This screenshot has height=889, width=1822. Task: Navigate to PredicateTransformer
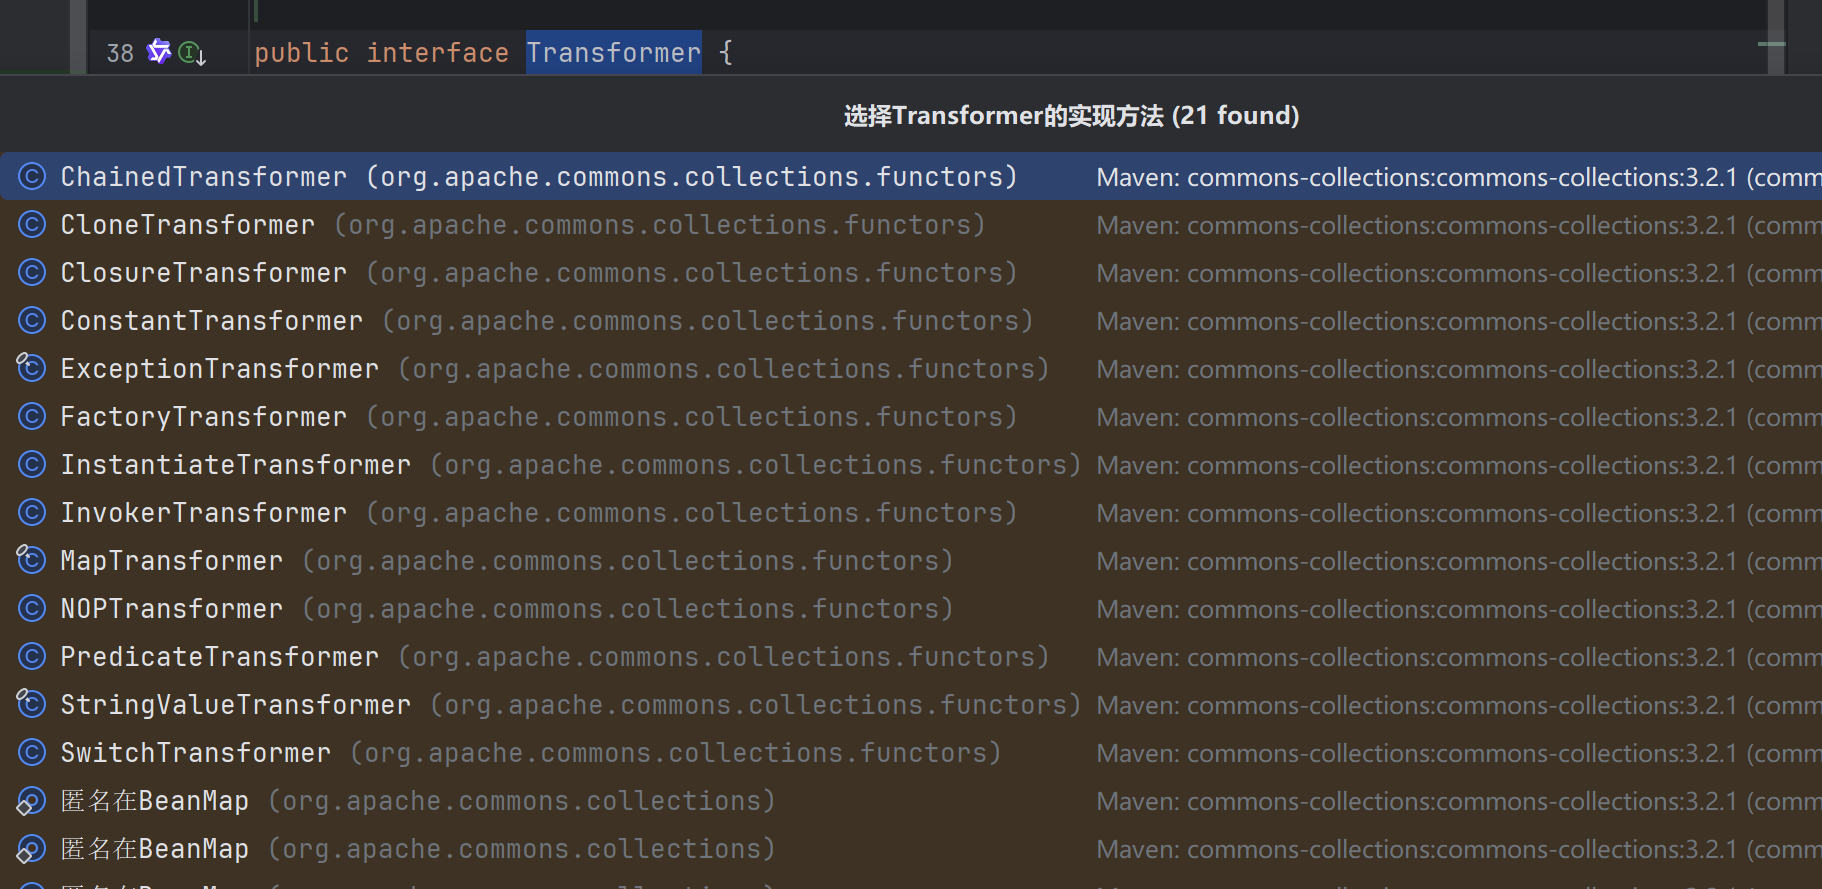coord(911,657)
